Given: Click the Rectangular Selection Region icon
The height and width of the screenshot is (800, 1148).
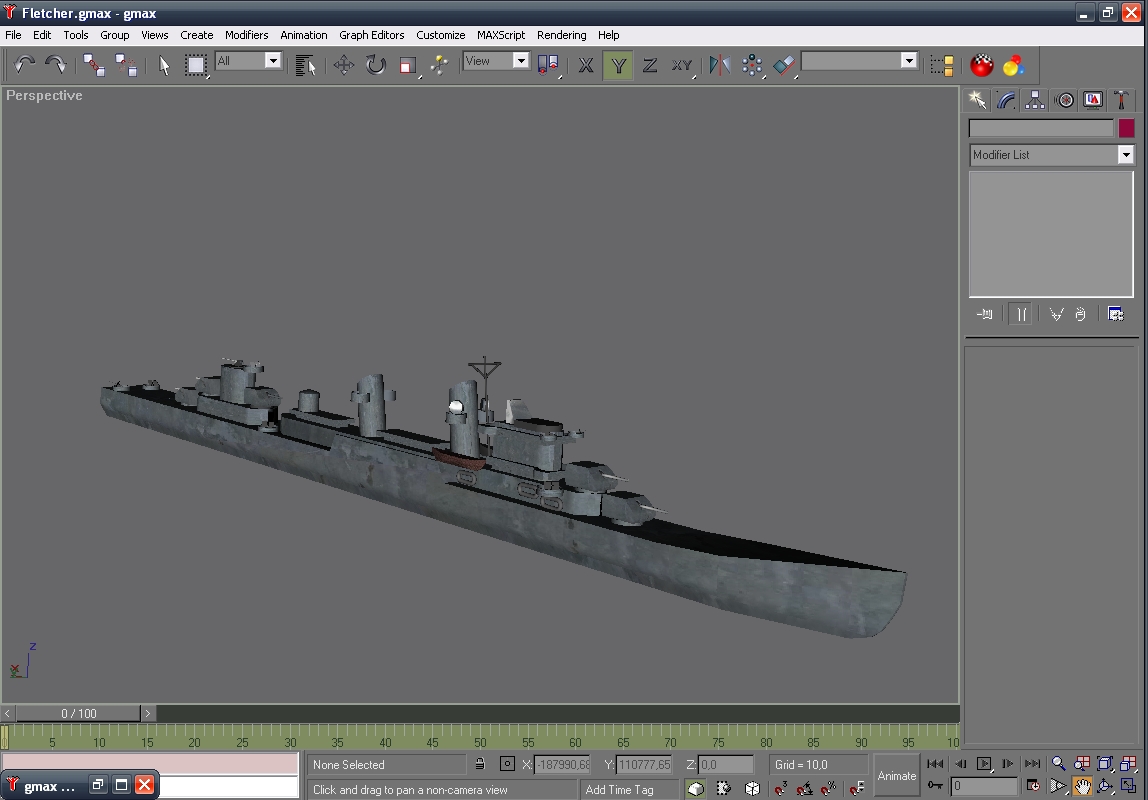Looking at the screenshot, I should [x=195, y=65].
